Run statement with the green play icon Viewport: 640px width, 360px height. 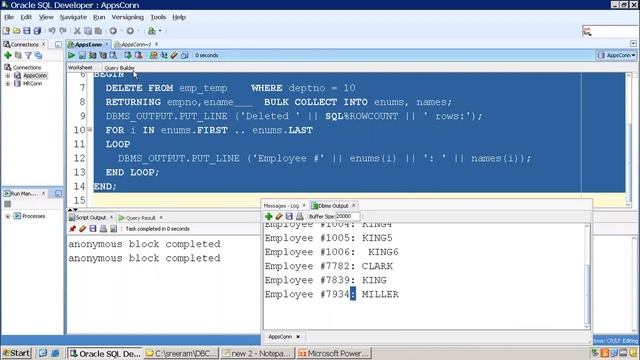pos(71,55)
